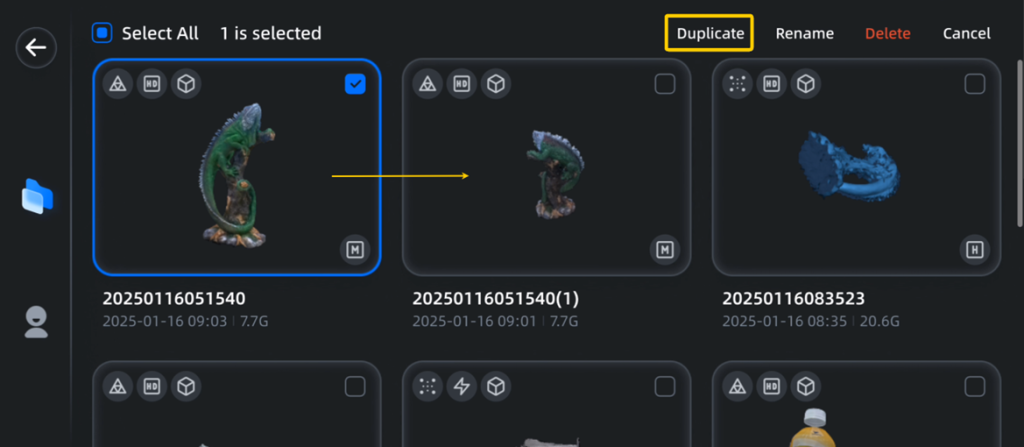The height and width of the screenshot is (447, 1024).
Task: Click cube icon on project 20250116083523
Action: (x=805, y=84)
